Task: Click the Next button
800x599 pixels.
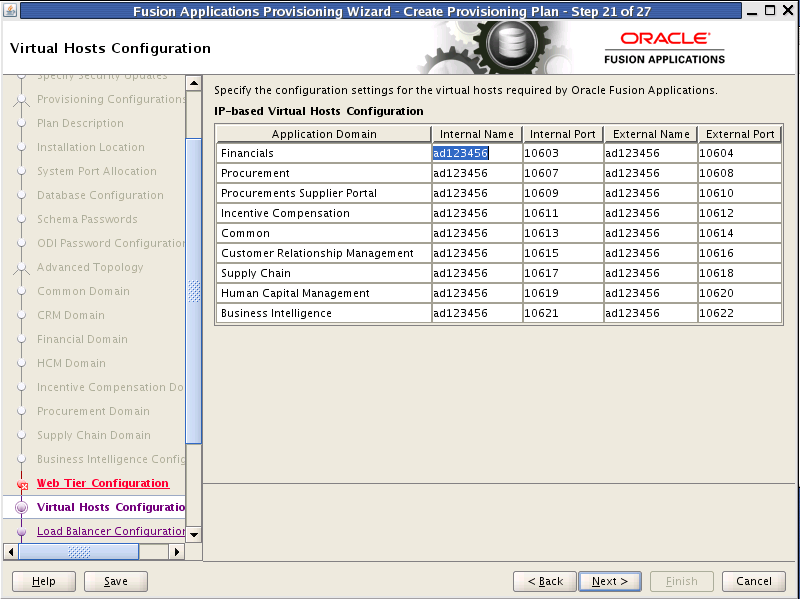Action: click(610, 581)
